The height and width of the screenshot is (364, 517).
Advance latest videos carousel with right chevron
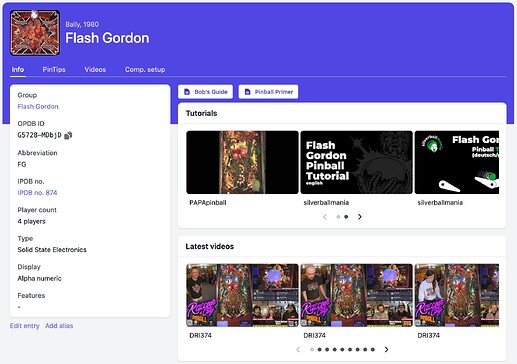pyautogui.click(x=386, y=349)
